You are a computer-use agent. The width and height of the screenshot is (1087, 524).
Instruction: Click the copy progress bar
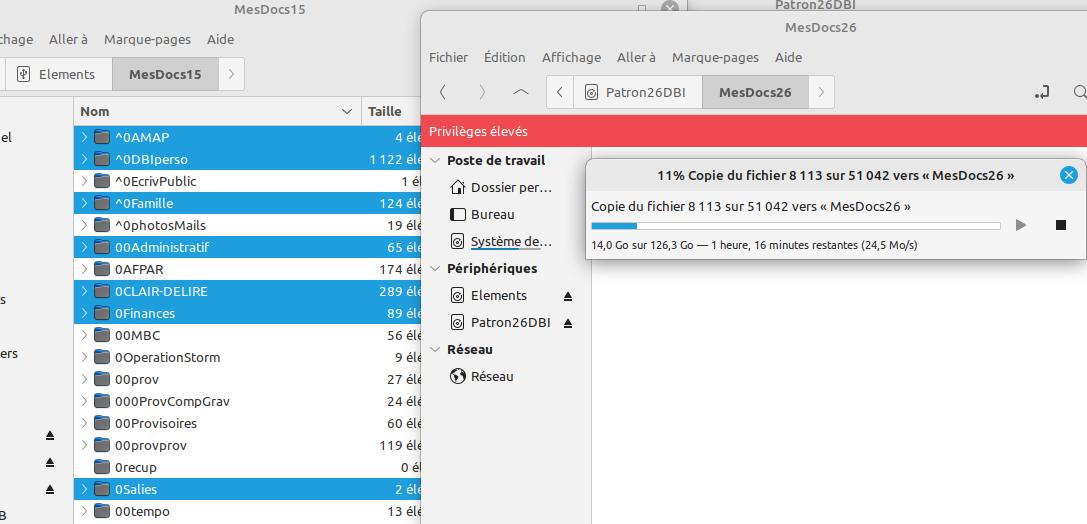(x=795, y=226)
